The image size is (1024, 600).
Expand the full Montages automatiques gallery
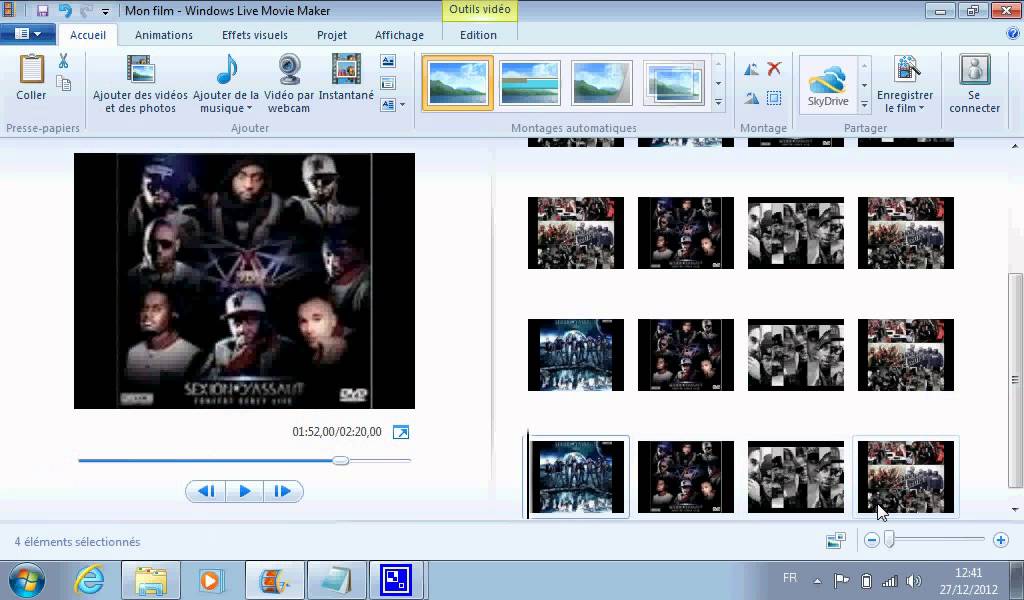pyautogui.click(x=718, y=103)
